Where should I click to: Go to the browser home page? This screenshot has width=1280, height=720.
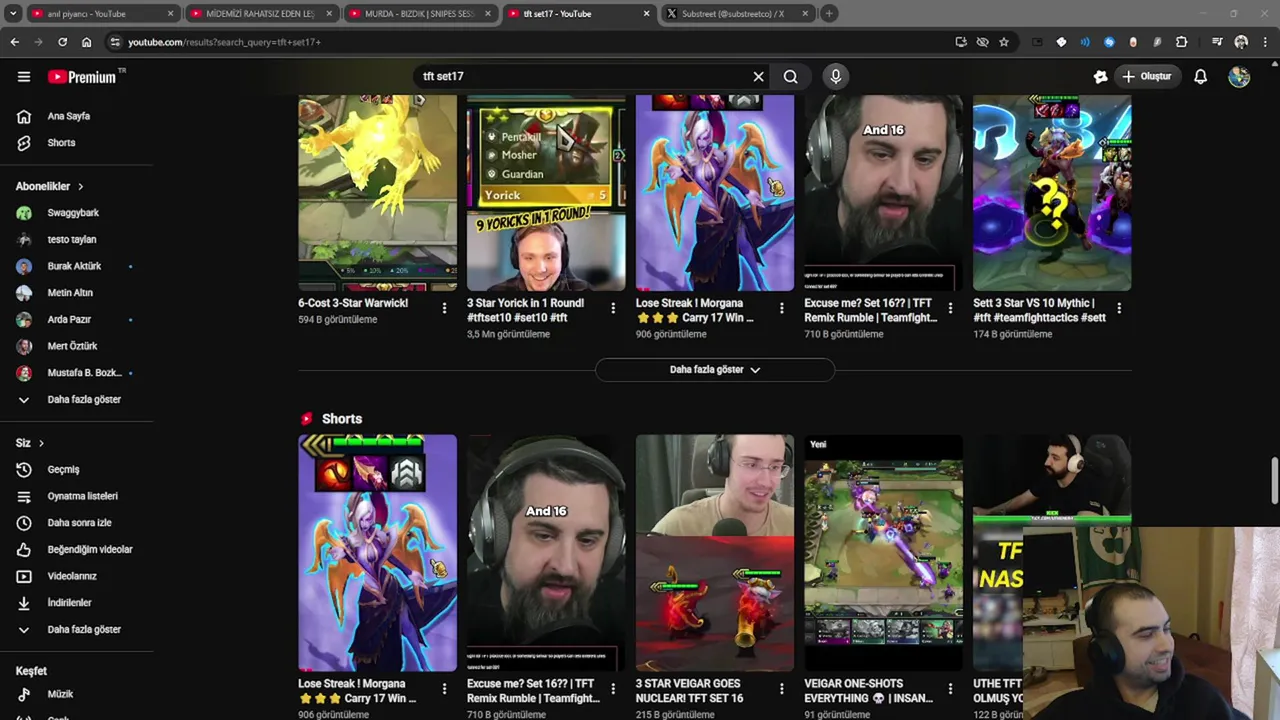pos(86,42)
